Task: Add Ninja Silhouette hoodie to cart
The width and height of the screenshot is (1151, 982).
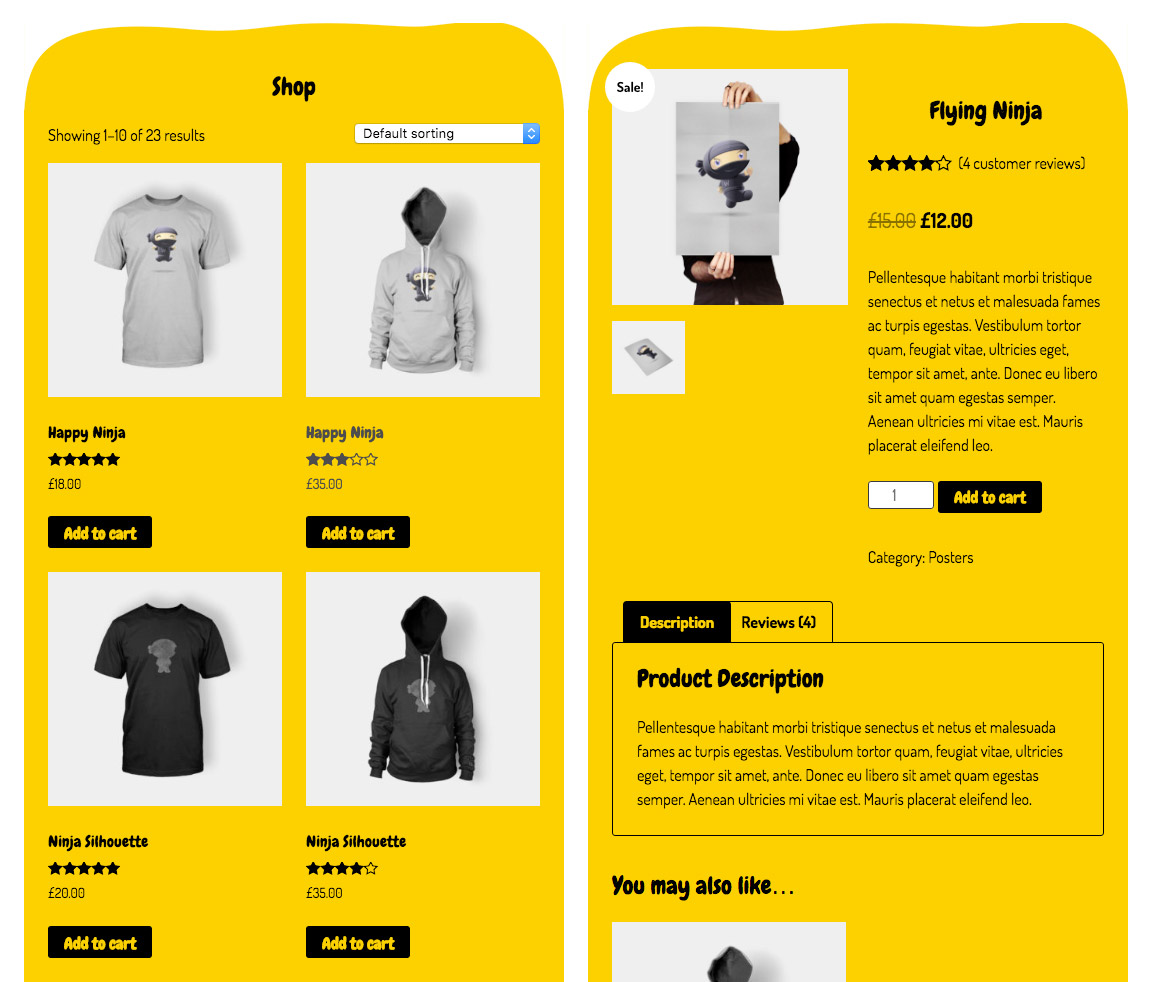Action: pyautogui.click(x=357, y=942)
